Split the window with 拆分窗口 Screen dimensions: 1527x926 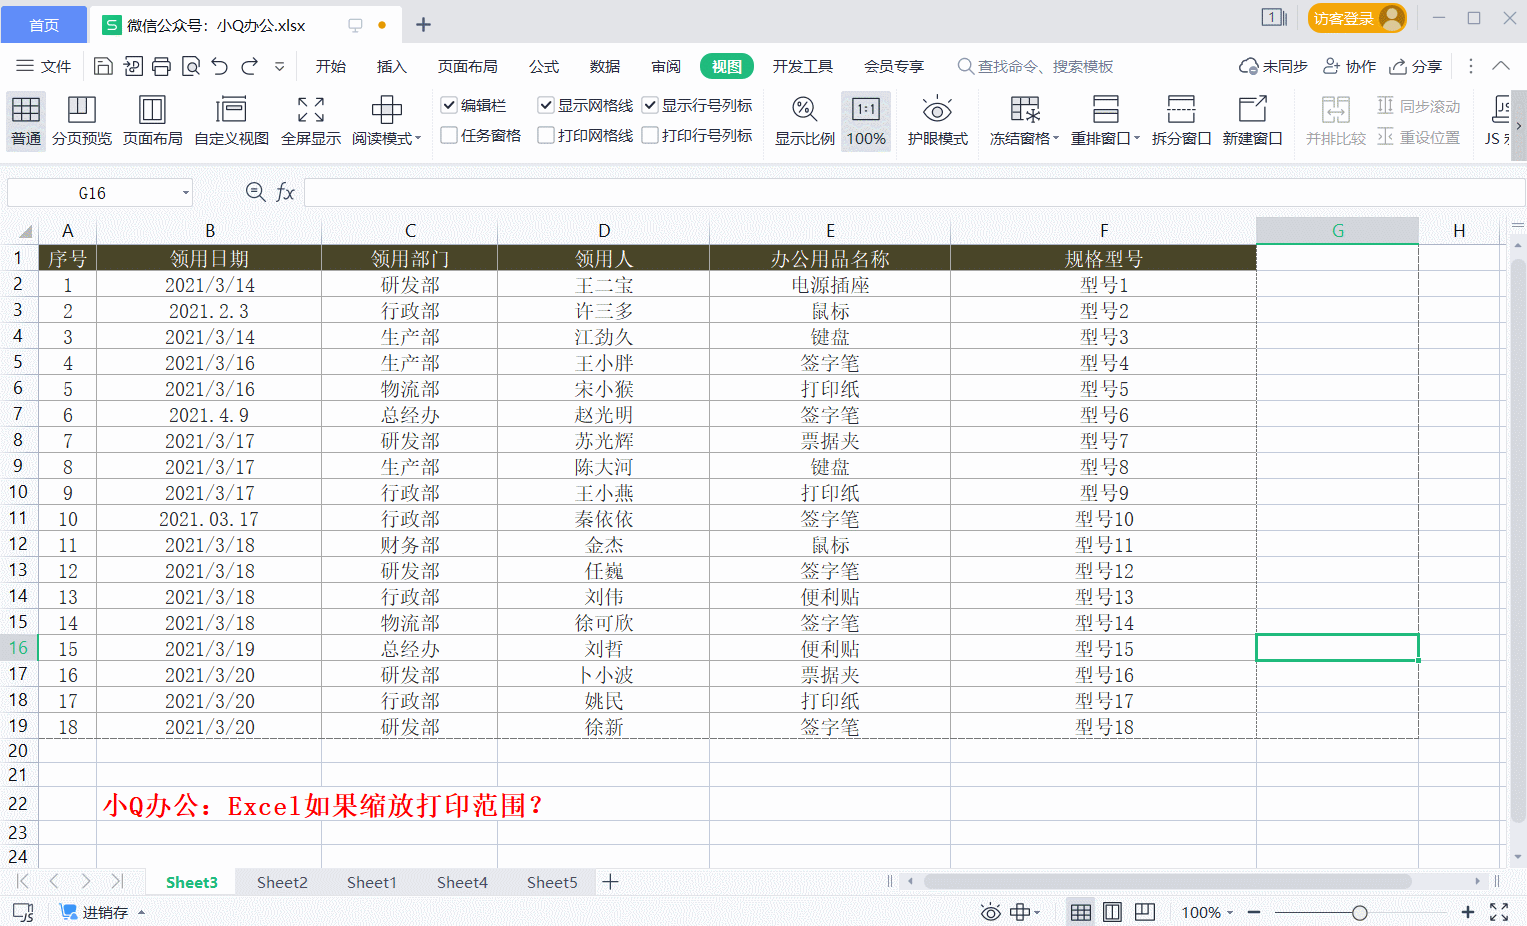click(1180, 118)
